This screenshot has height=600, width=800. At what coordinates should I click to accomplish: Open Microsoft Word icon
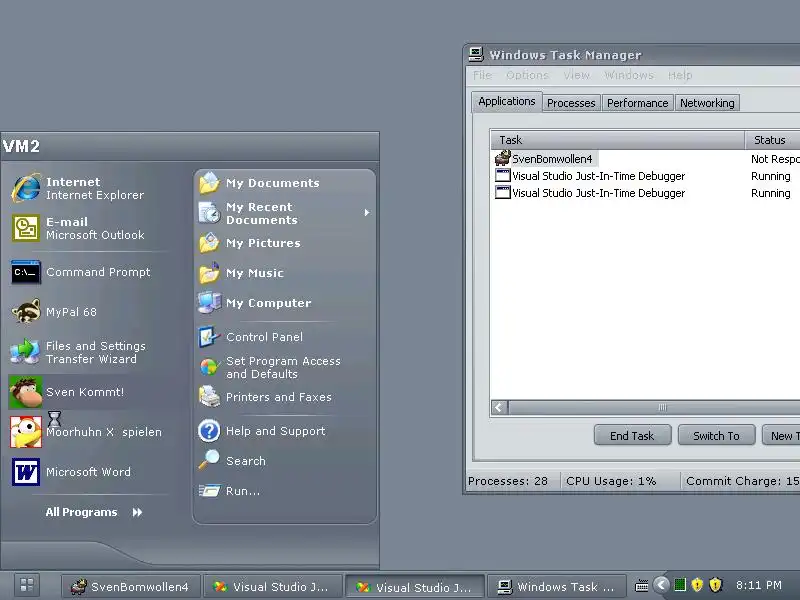pyautogui.click(x=26, y=472)
